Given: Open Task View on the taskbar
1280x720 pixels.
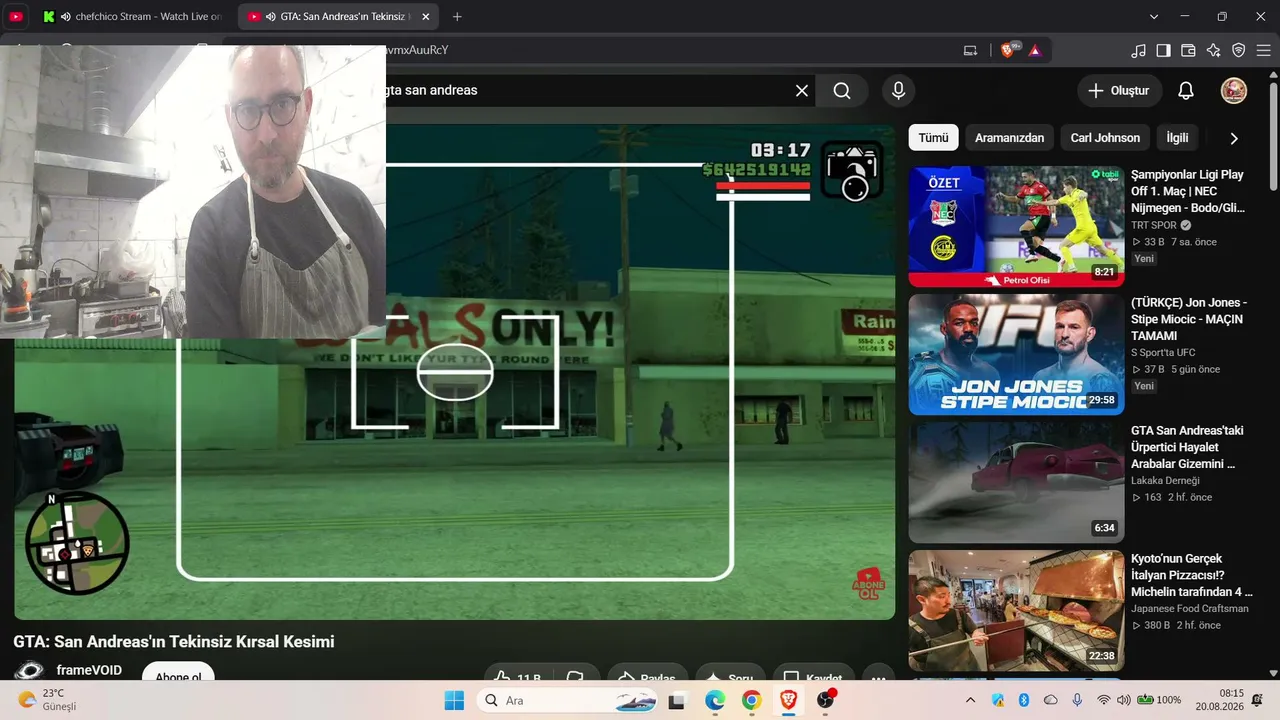Looking at the screenshot, I should pyautogui.click(x=677, y=700).
